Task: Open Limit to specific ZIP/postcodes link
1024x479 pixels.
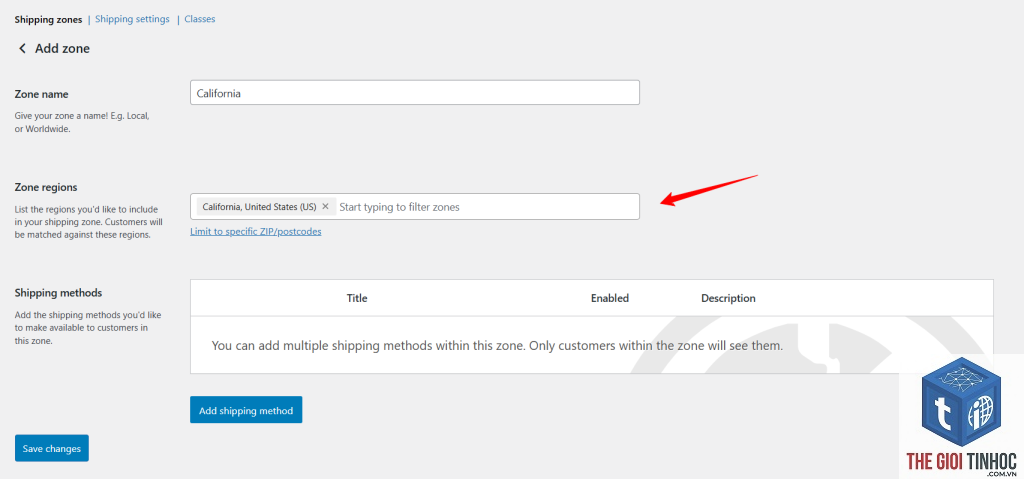Action: [255, 231]
